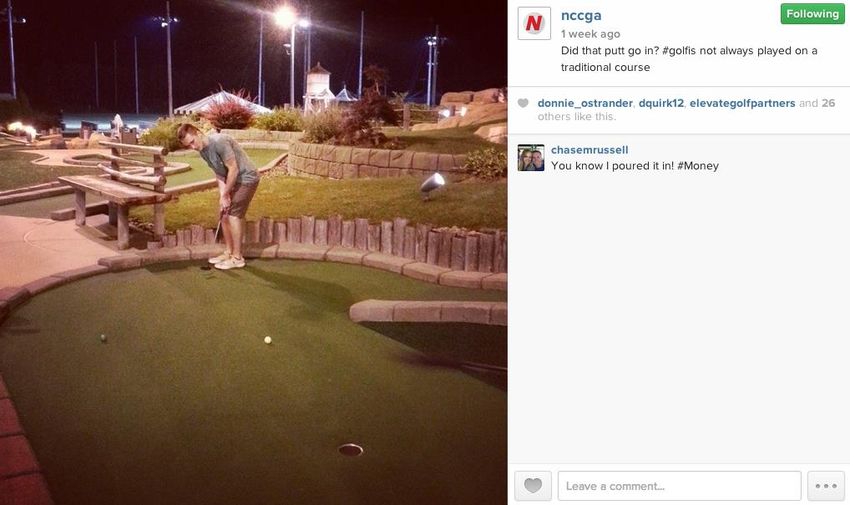Click the golf hole in foreground
The width and height of the screenshot is (850, 505).
[x=350, y=449]
